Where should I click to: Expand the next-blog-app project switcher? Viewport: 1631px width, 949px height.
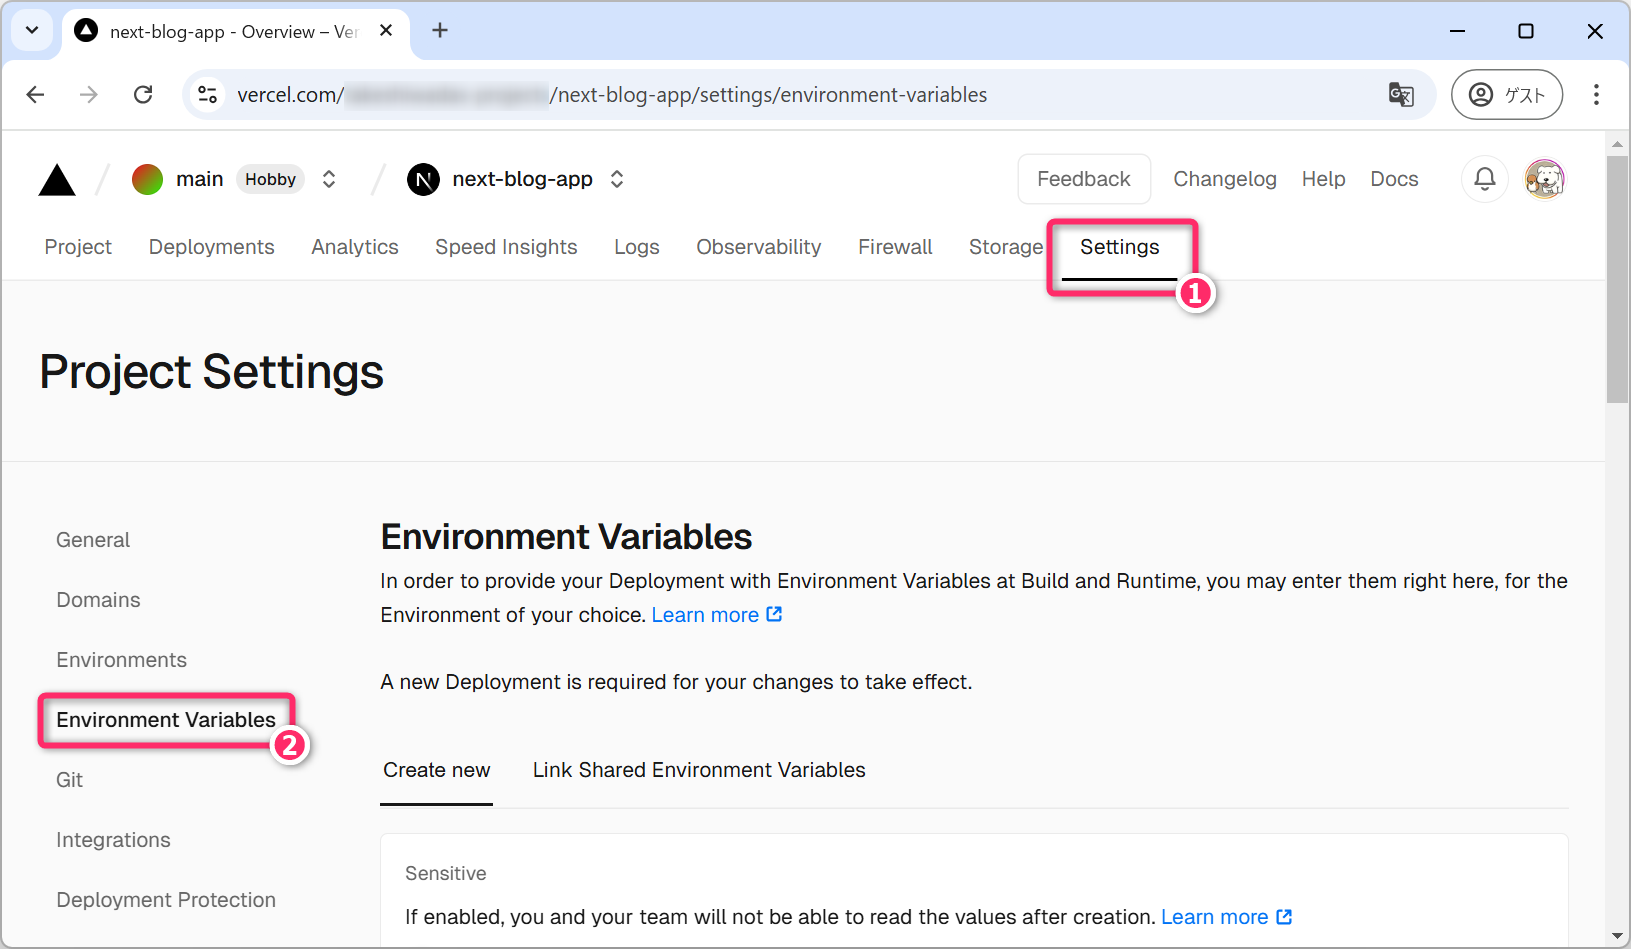pyautogui.click(x=617, y=179)
